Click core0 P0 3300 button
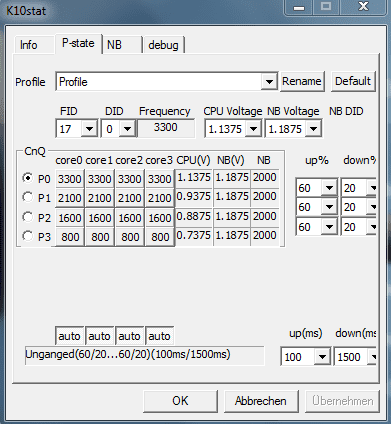Viewport: 391px width, 424px height. (70, 179)
